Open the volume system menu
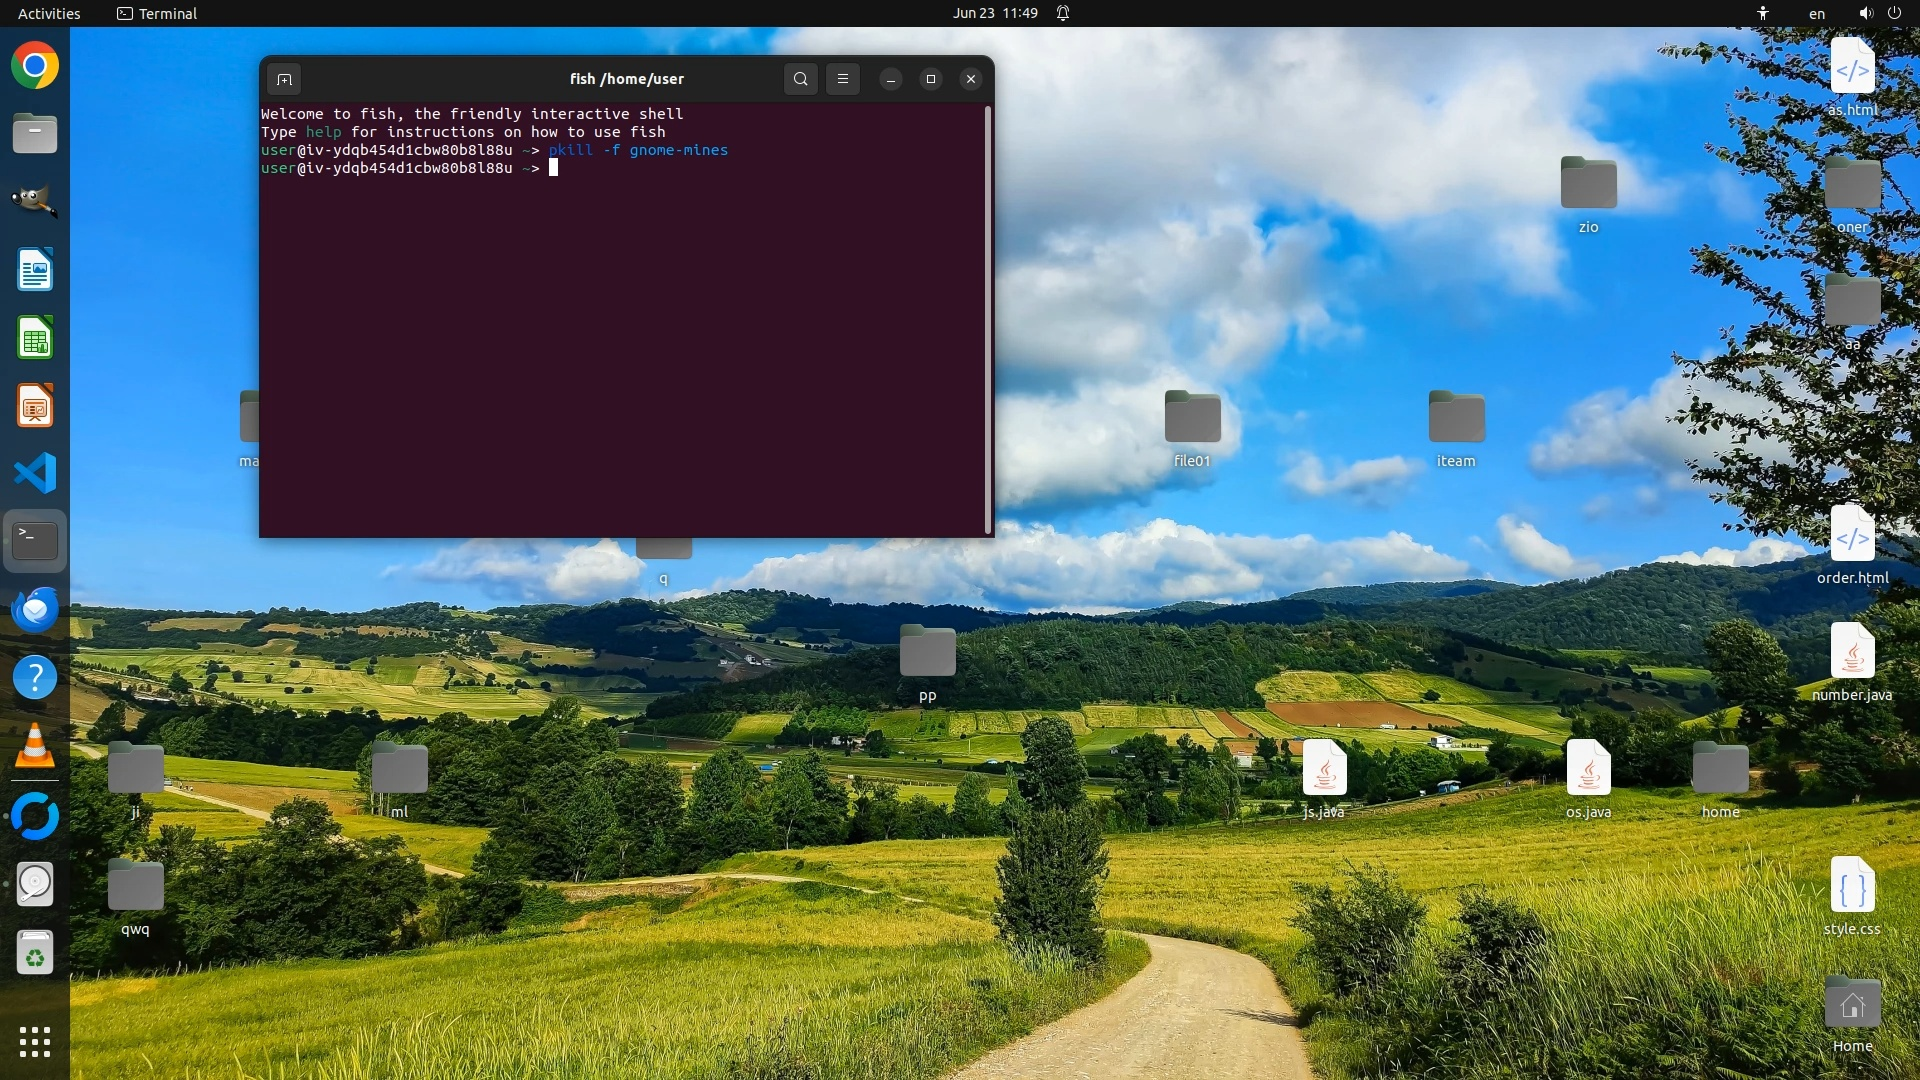 coord(1865,13)
